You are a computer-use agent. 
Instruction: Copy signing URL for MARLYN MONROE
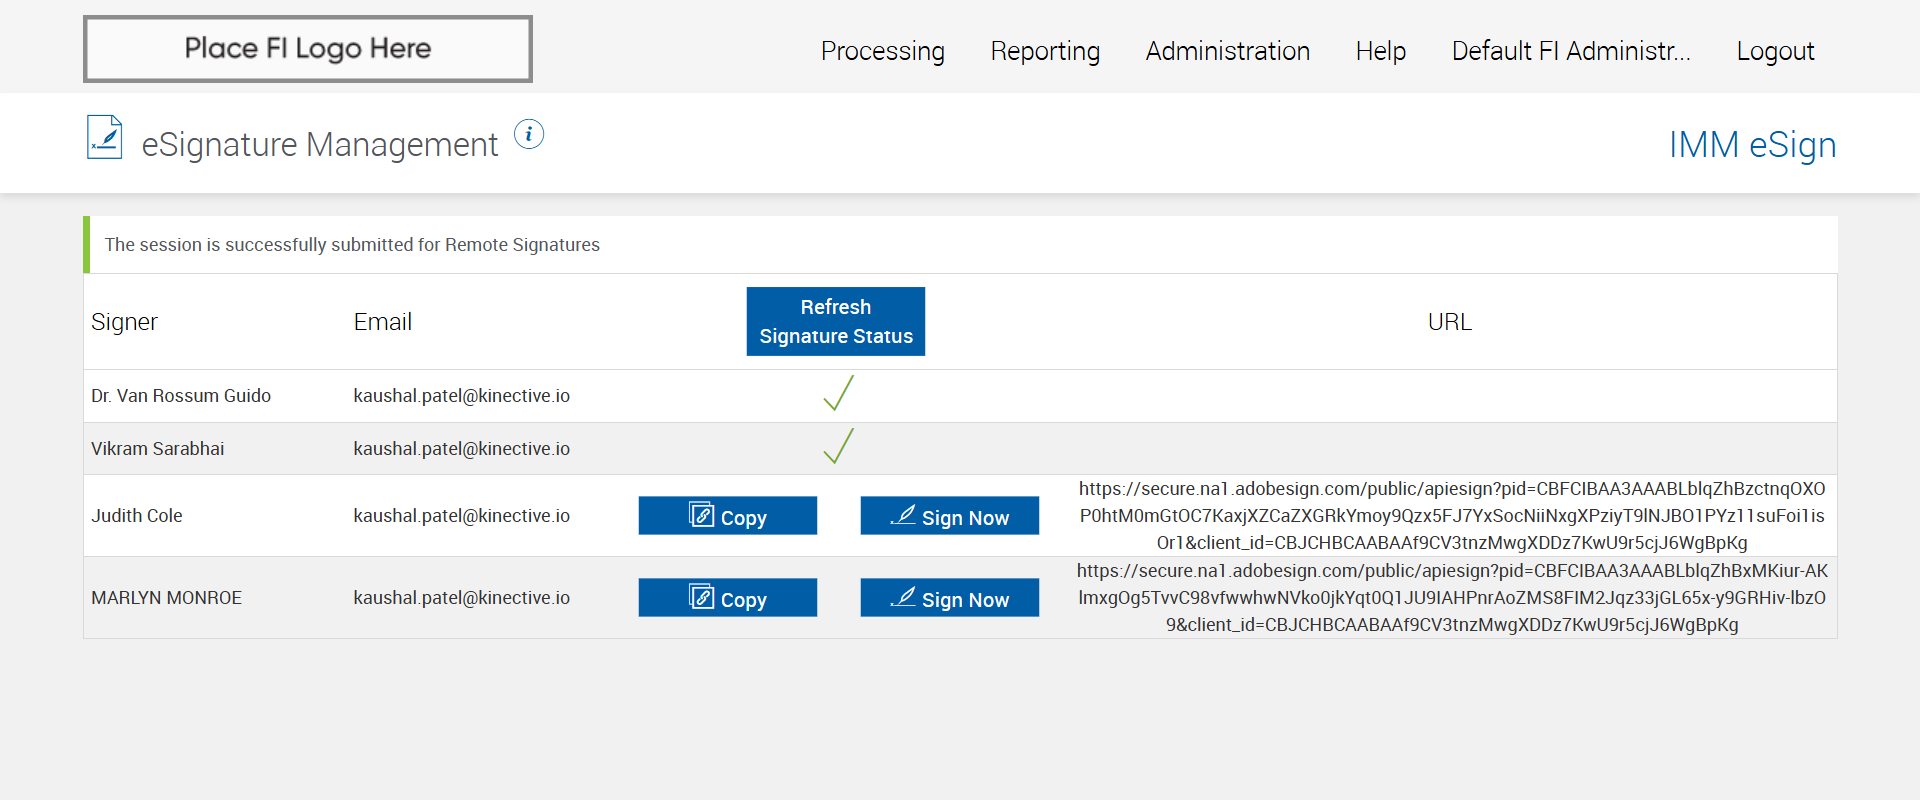coord(727,598)
